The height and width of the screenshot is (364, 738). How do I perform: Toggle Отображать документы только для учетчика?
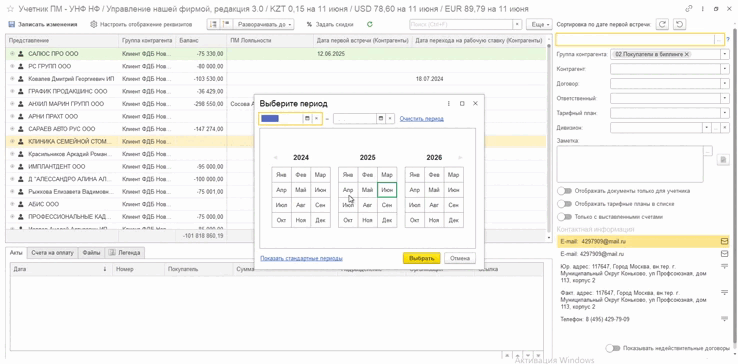pyautogui.click(x=564, y=191)
